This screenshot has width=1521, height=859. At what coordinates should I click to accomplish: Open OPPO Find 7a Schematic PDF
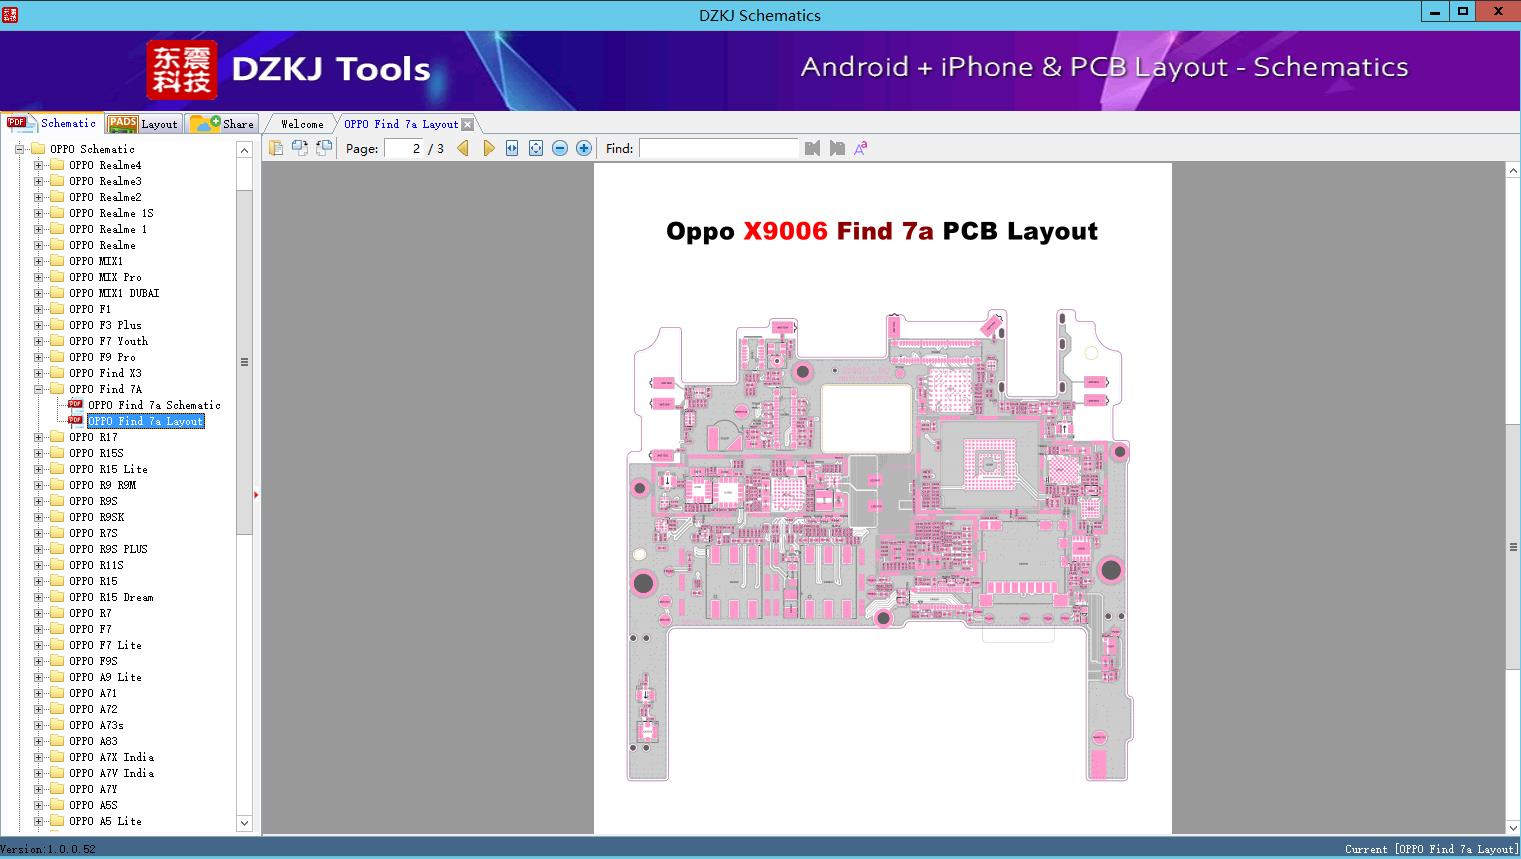click(x=154, y=405)
